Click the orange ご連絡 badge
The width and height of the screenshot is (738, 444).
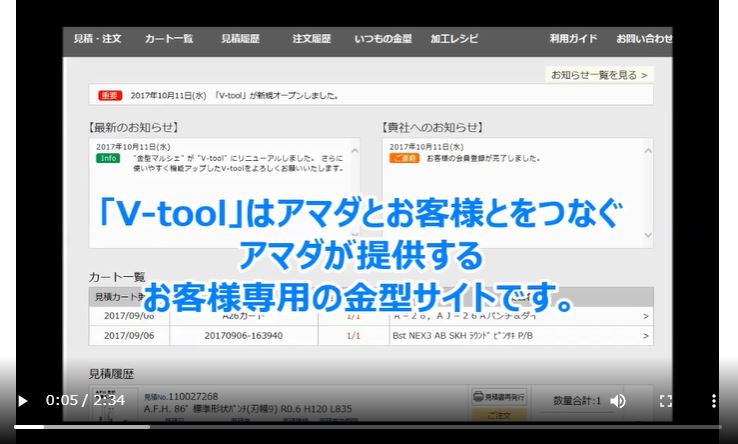(404, 158)
